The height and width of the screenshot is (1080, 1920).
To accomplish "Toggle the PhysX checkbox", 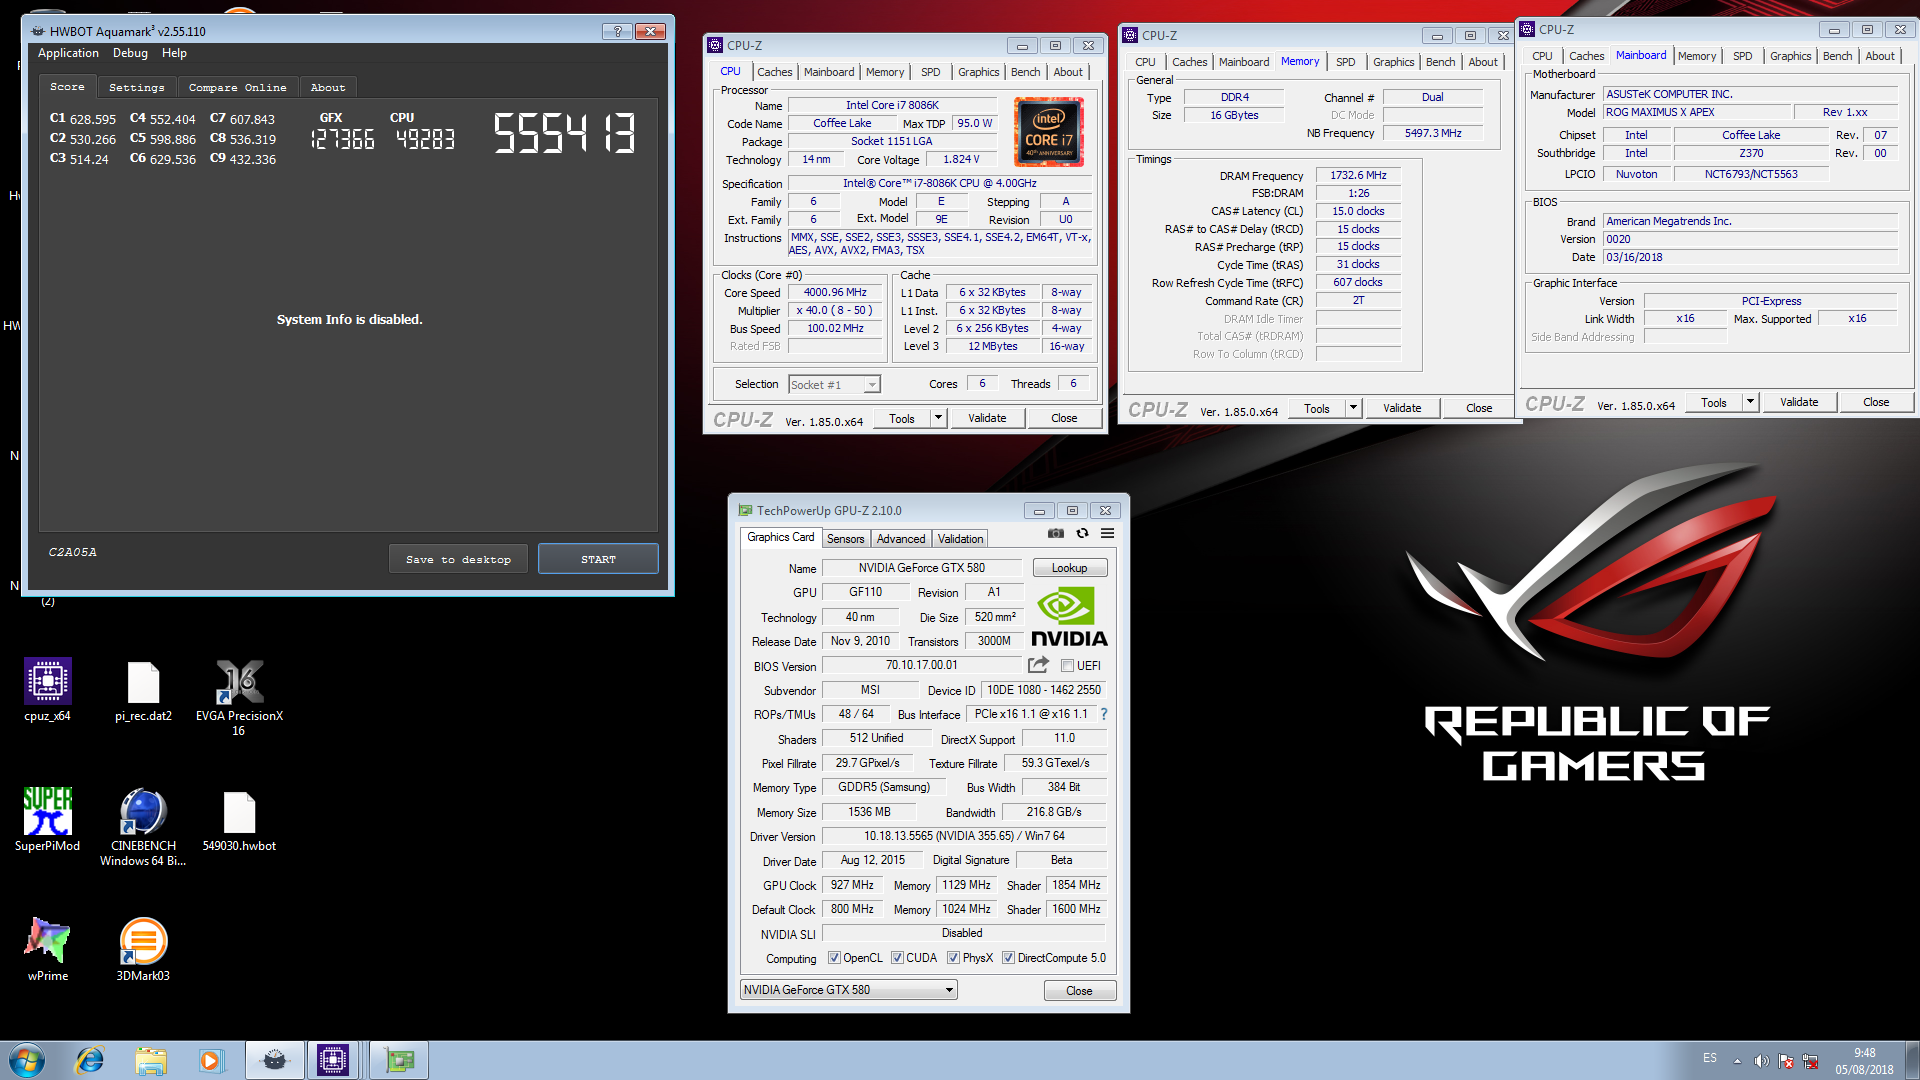I will coord(953,958).
